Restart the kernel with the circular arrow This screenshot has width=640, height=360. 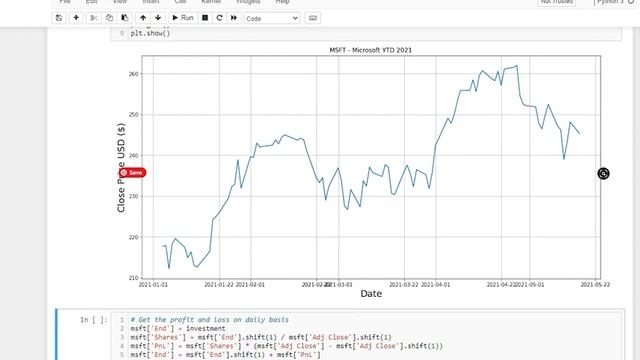[x=219, y=18]
